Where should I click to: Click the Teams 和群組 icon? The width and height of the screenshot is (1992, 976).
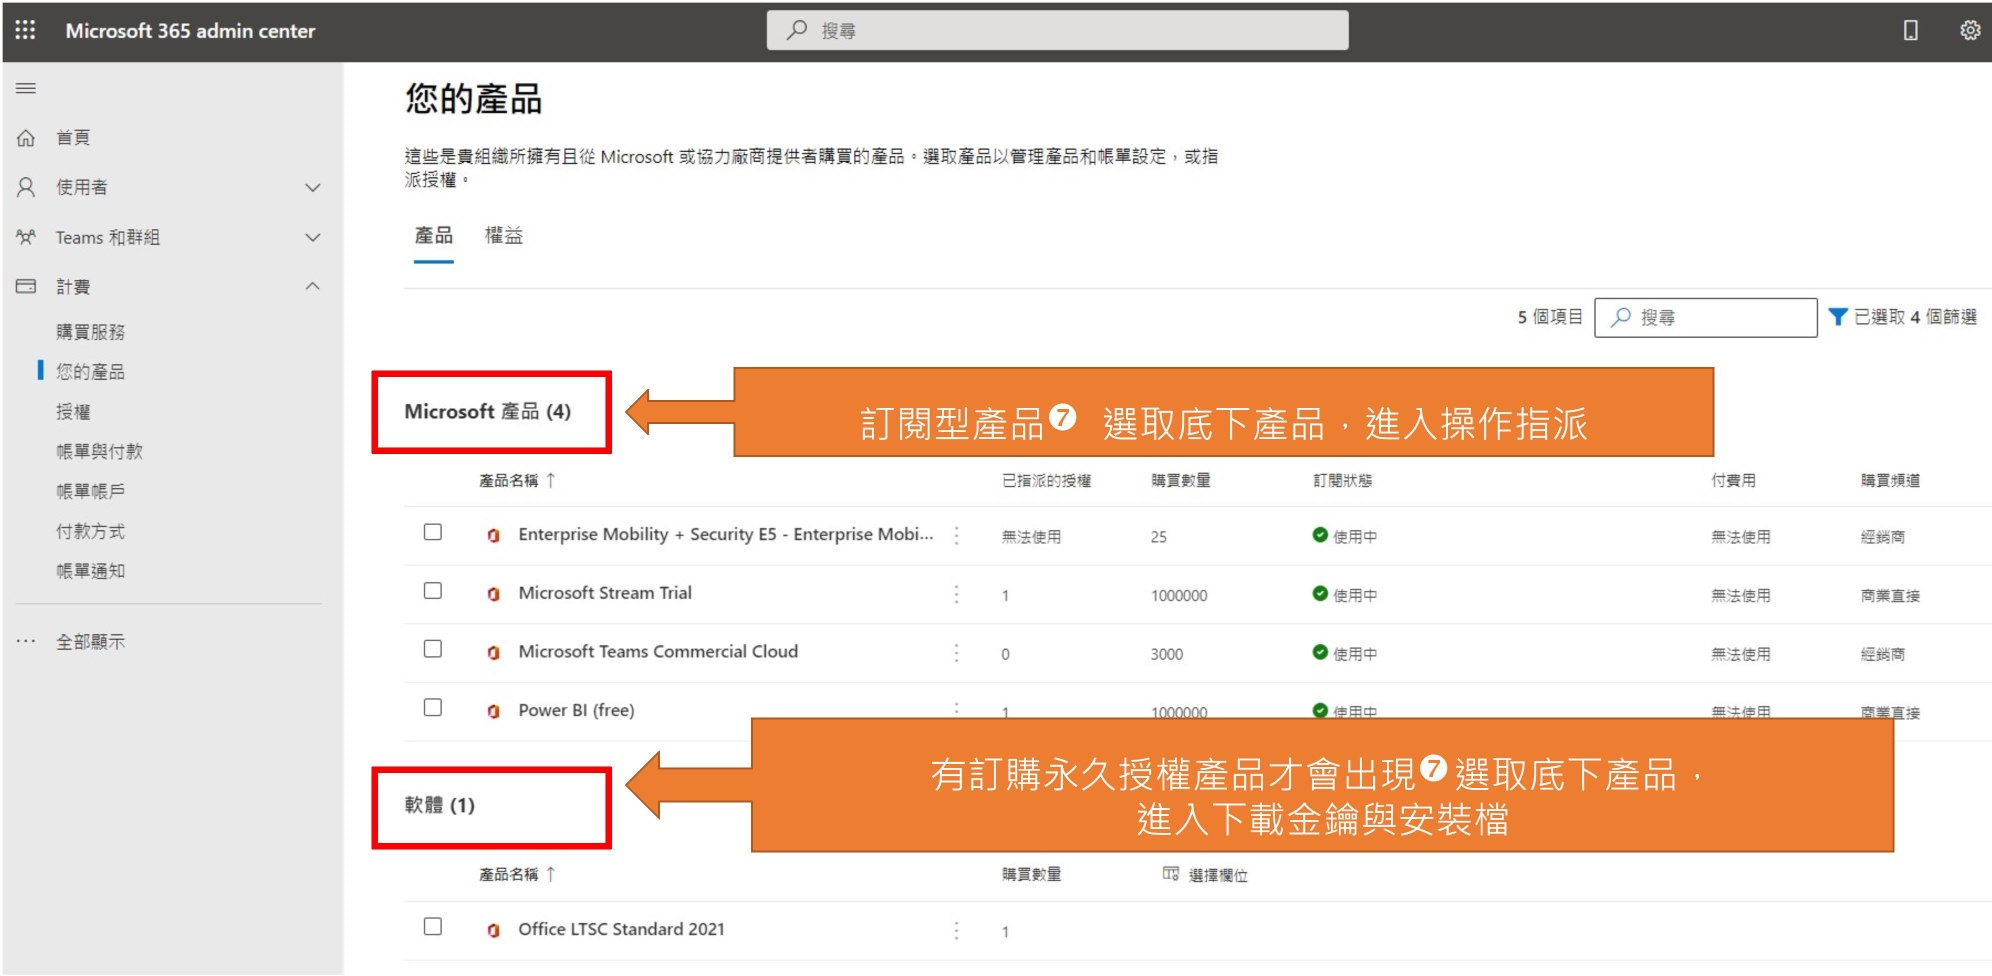click(x=26, y=237)
